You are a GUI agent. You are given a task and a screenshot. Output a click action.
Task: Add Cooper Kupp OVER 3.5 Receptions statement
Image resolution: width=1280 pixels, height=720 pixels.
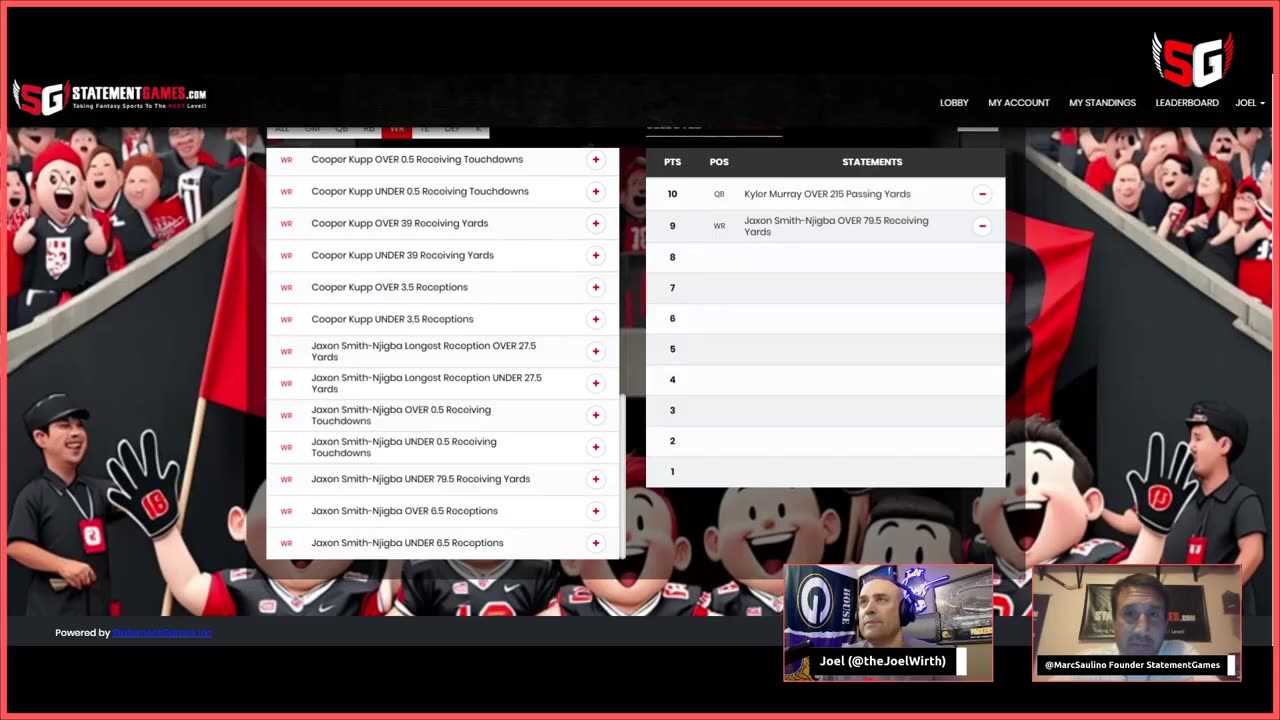click(x=596, y=288)
